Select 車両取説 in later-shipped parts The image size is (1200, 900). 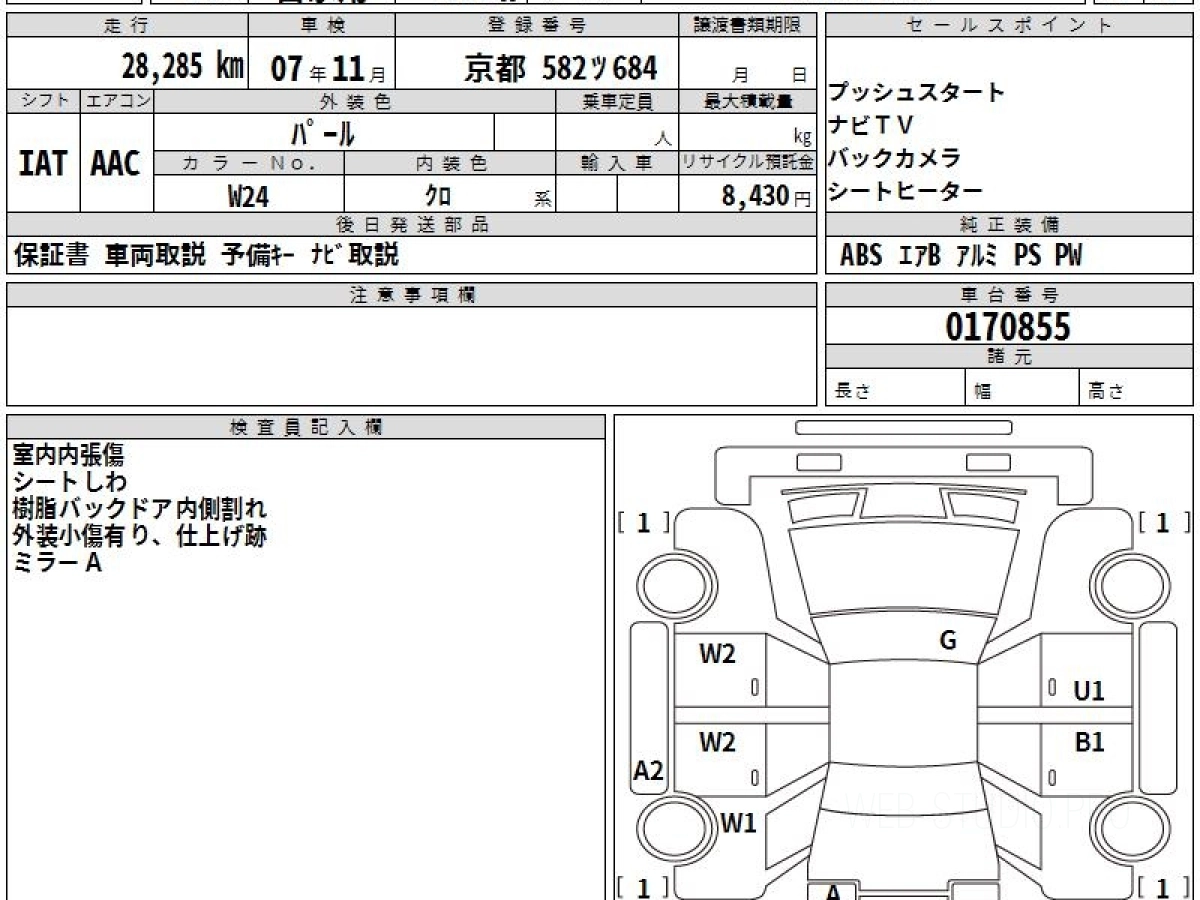point(155,255)
